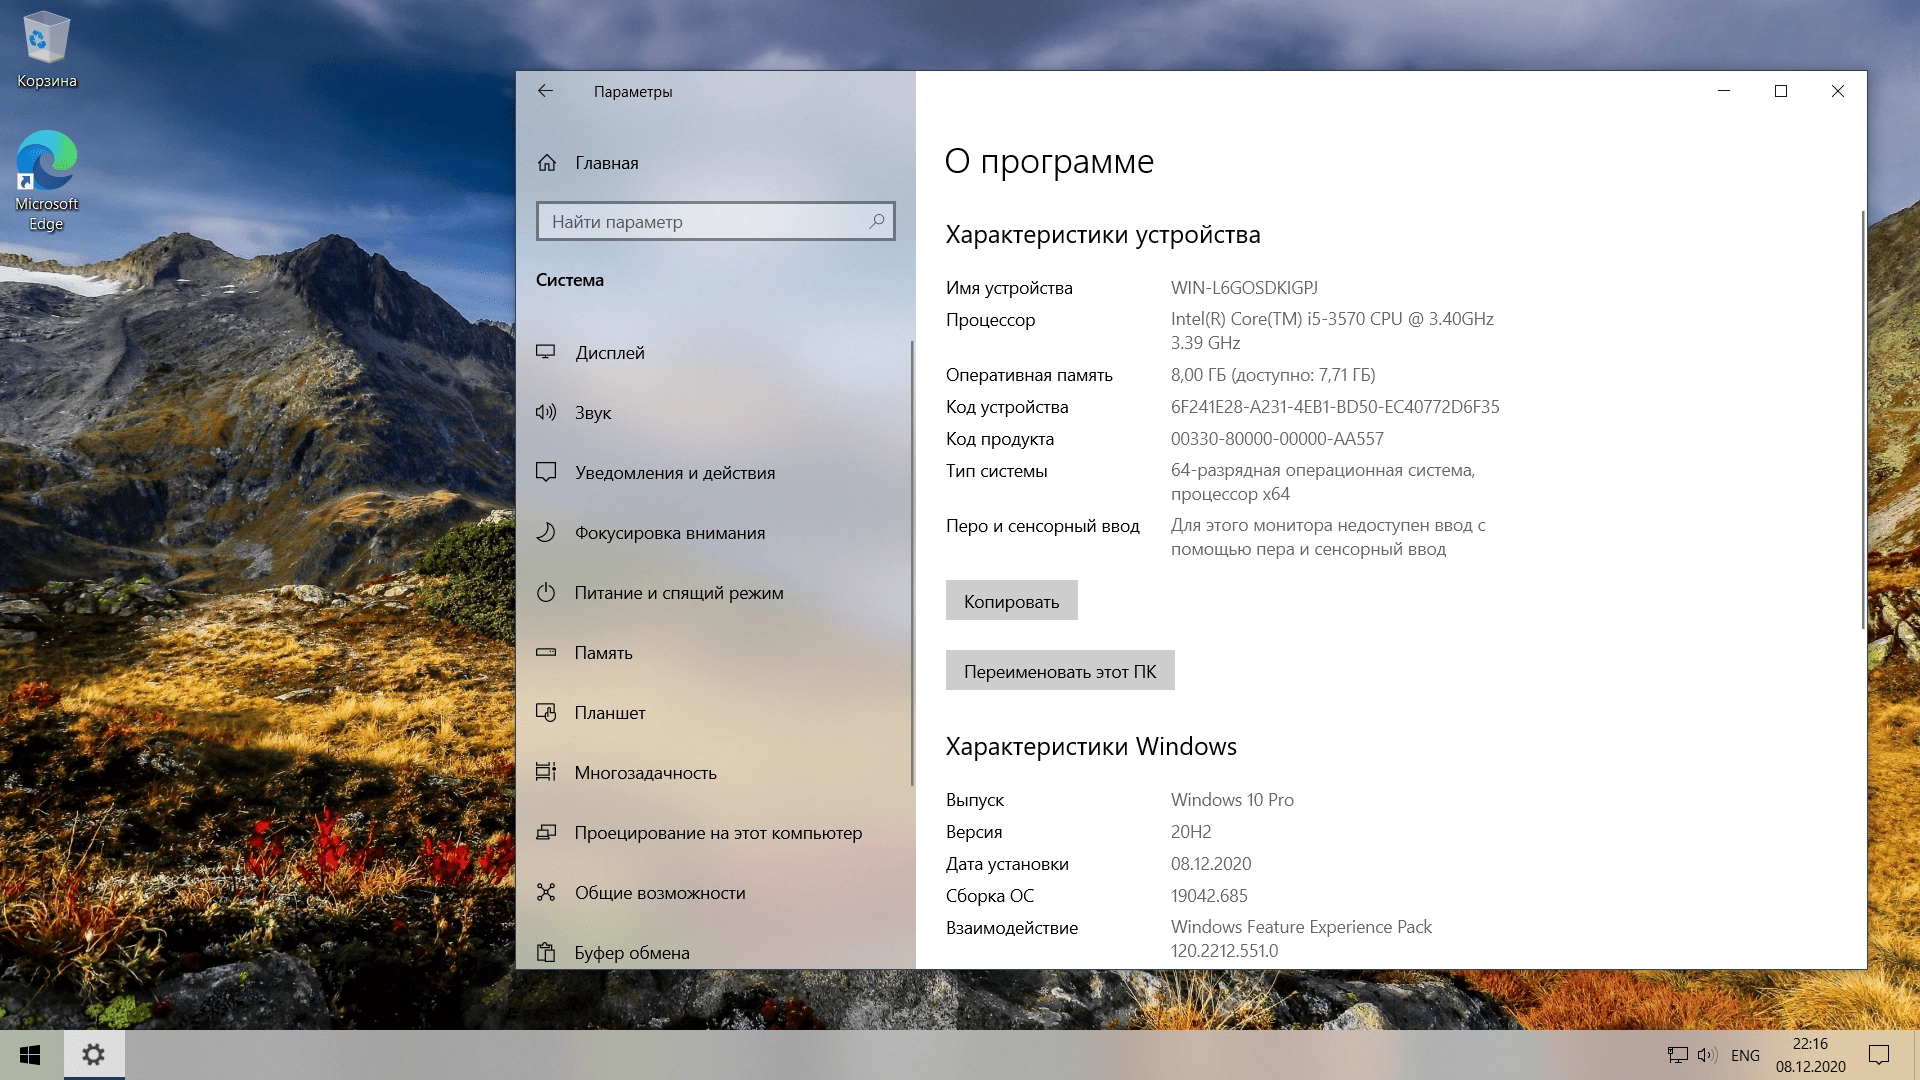The image size is (1920, 1080).
Task: Click the Копировать button
Action: coord(1011,600)
